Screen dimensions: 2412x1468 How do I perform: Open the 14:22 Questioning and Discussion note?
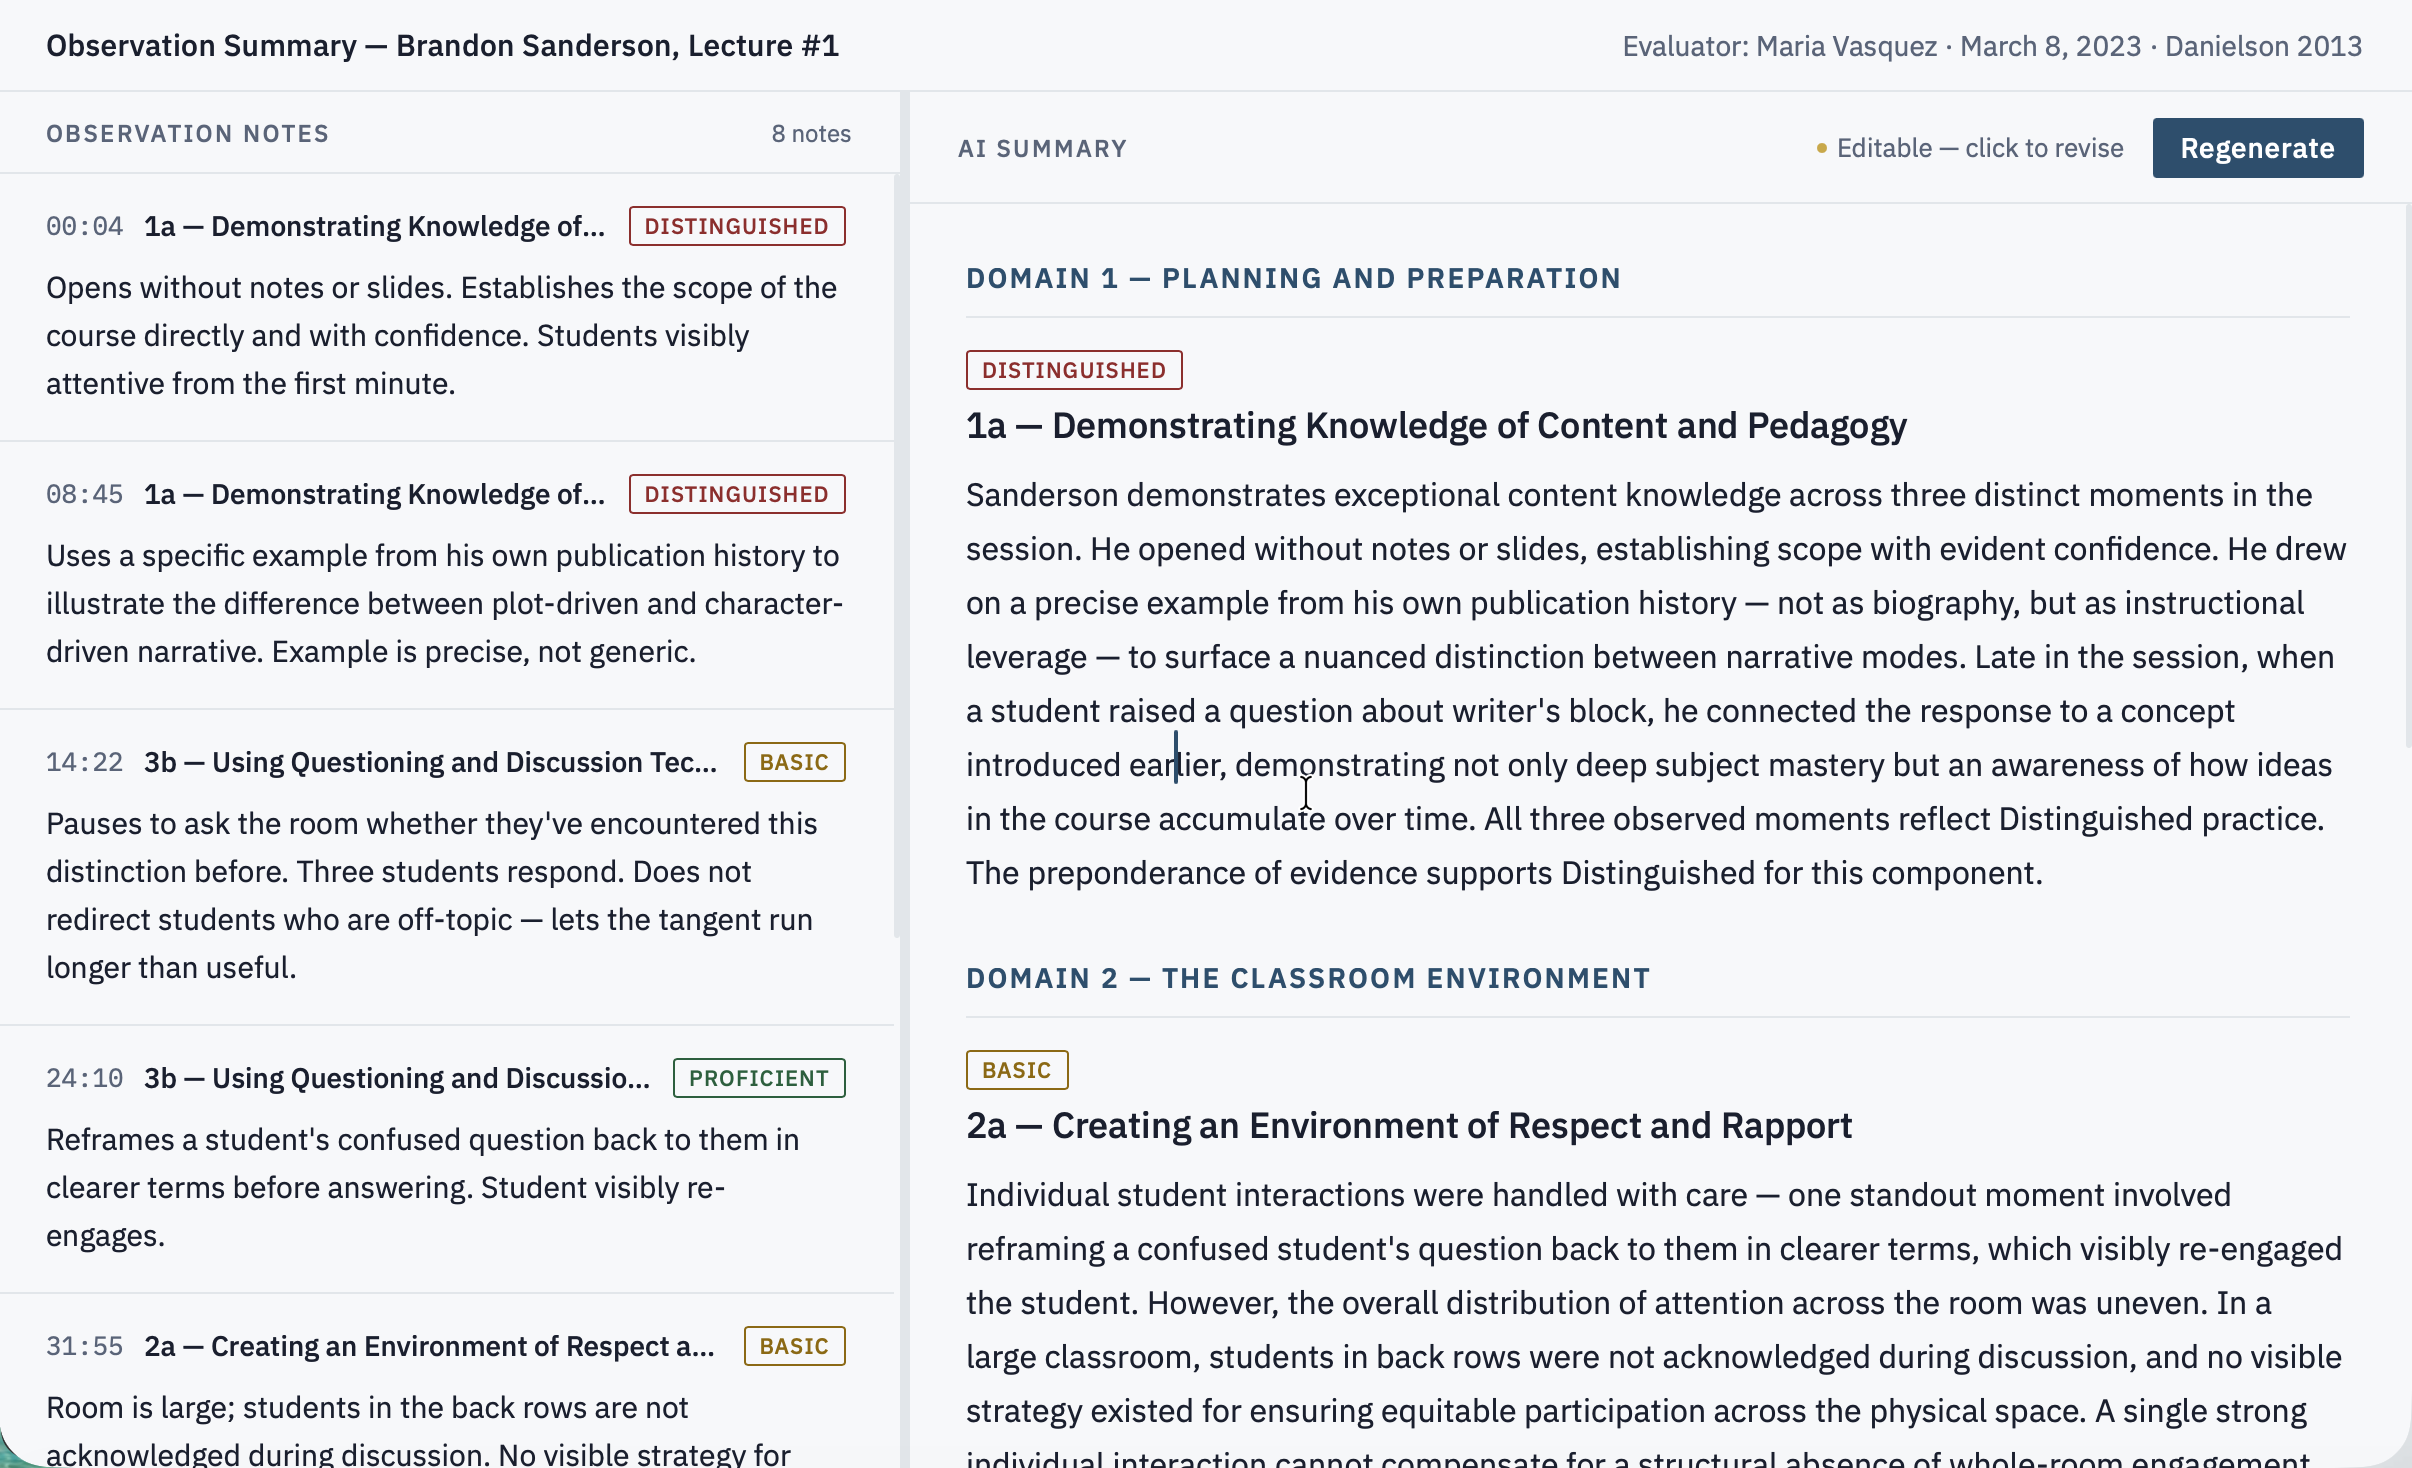(x=431, y=762)
